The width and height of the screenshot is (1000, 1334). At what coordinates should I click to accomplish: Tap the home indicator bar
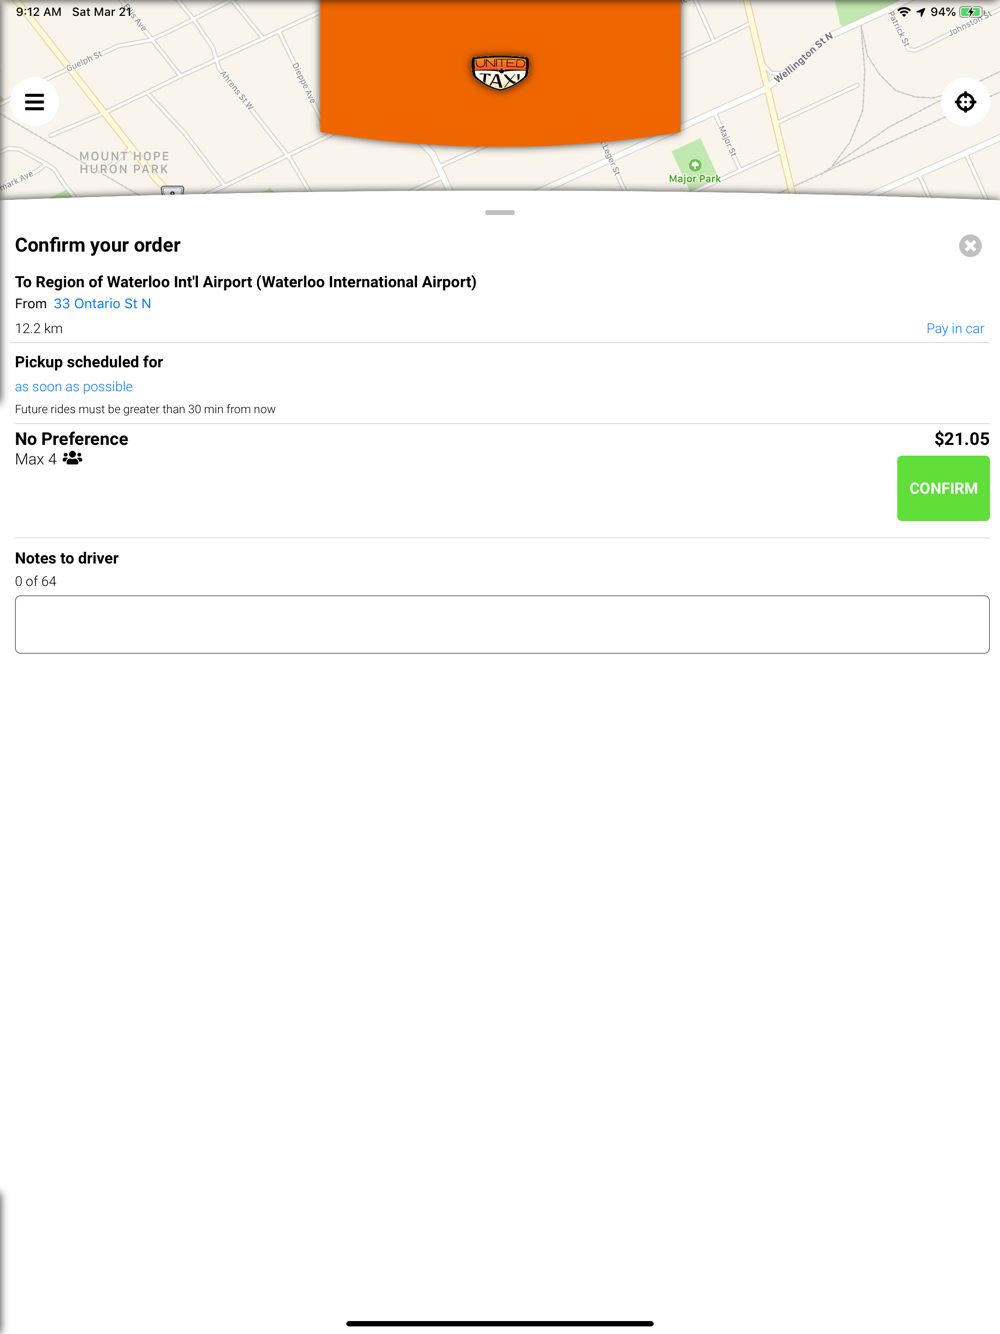[x=500, y=1323]
